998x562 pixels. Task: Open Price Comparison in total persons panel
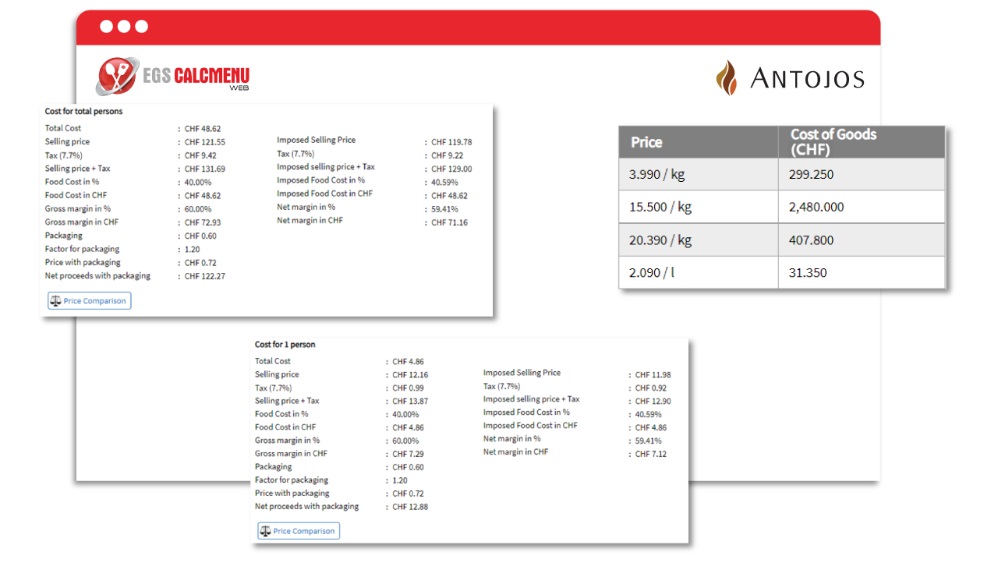[x=89, y=300]
